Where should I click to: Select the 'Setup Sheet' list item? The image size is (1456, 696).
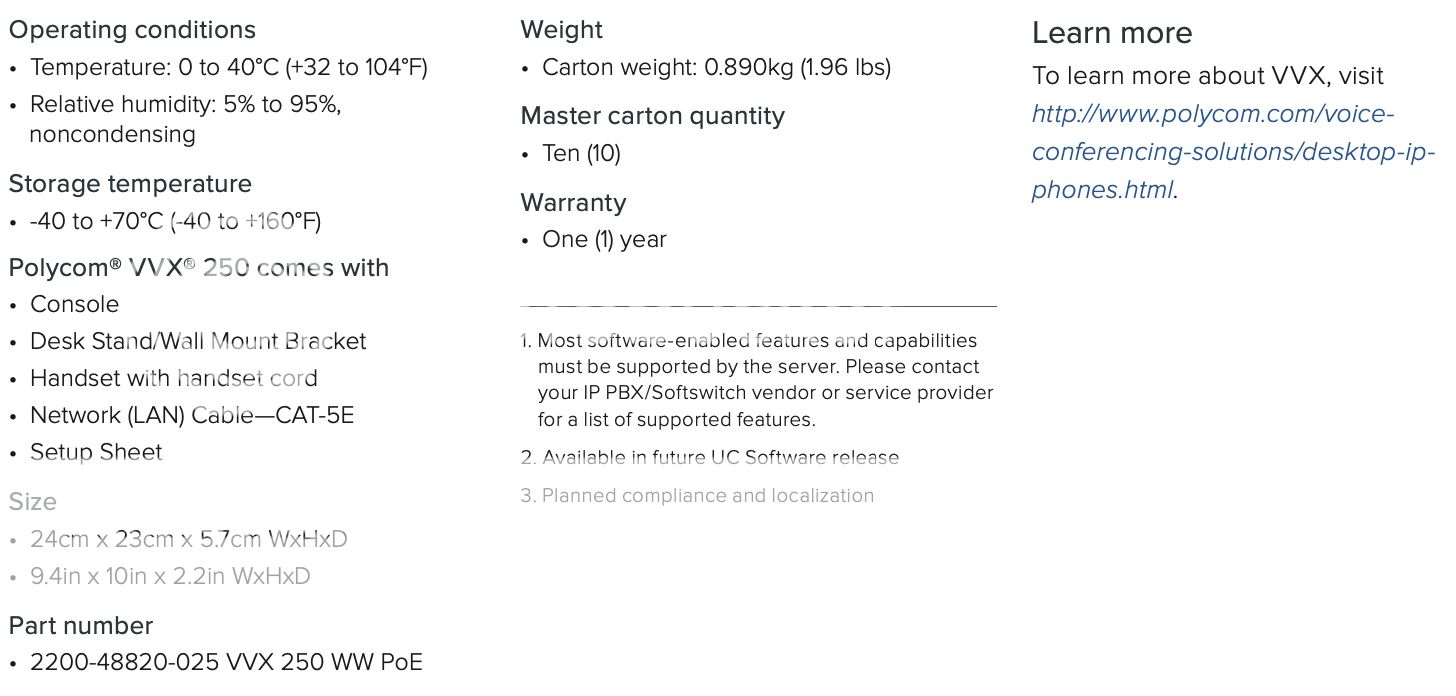point(96,452)
